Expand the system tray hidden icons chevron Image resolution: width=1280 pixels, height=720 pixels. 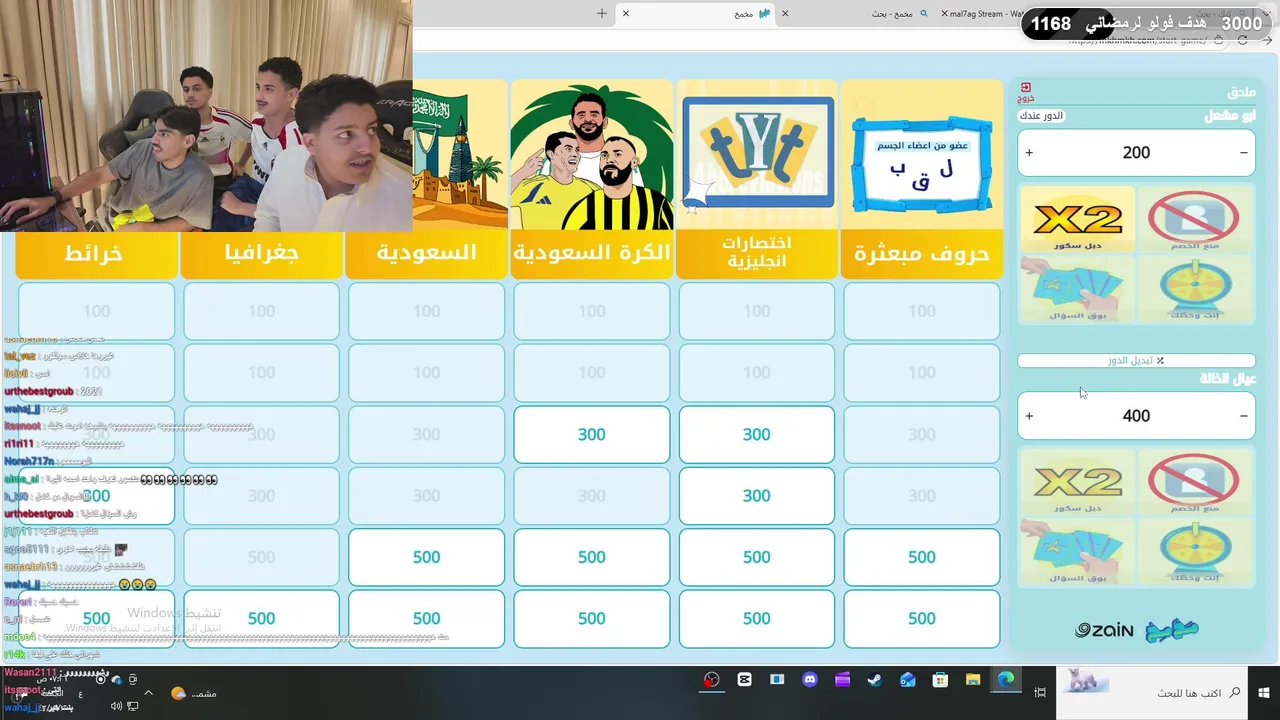click(x=148, y=692)
